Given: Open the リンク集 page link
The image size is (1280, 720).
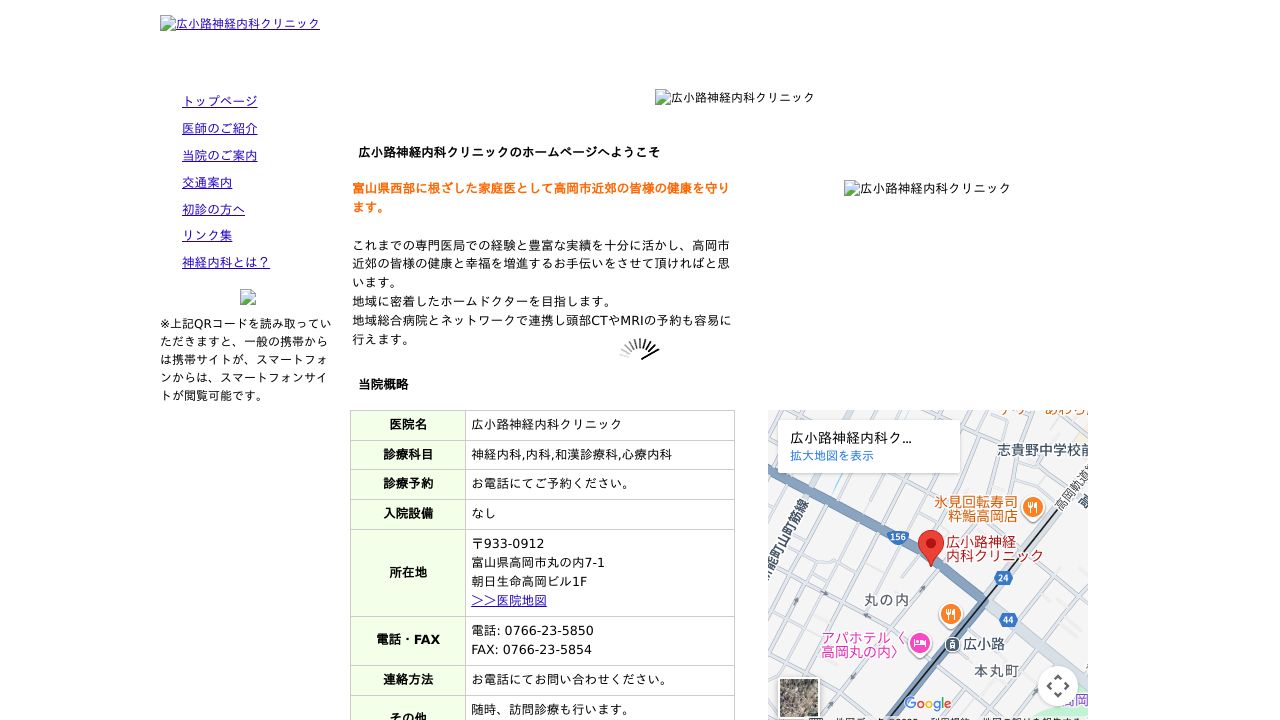Looking at the screenshot, I should [x=206, y=235].
